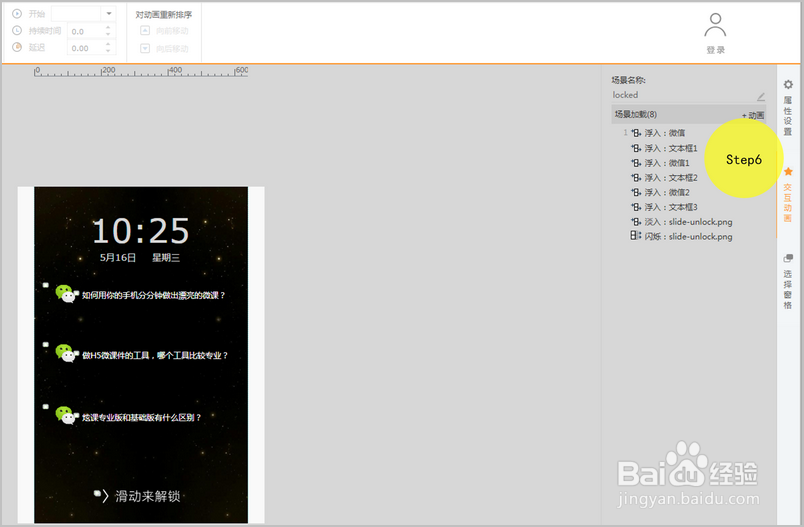Viewport: 804px width, 527px height.
Task: Select text 如何用你的手机分分钟做出漂亮的微课？
Action: click(x=154, y=295)
